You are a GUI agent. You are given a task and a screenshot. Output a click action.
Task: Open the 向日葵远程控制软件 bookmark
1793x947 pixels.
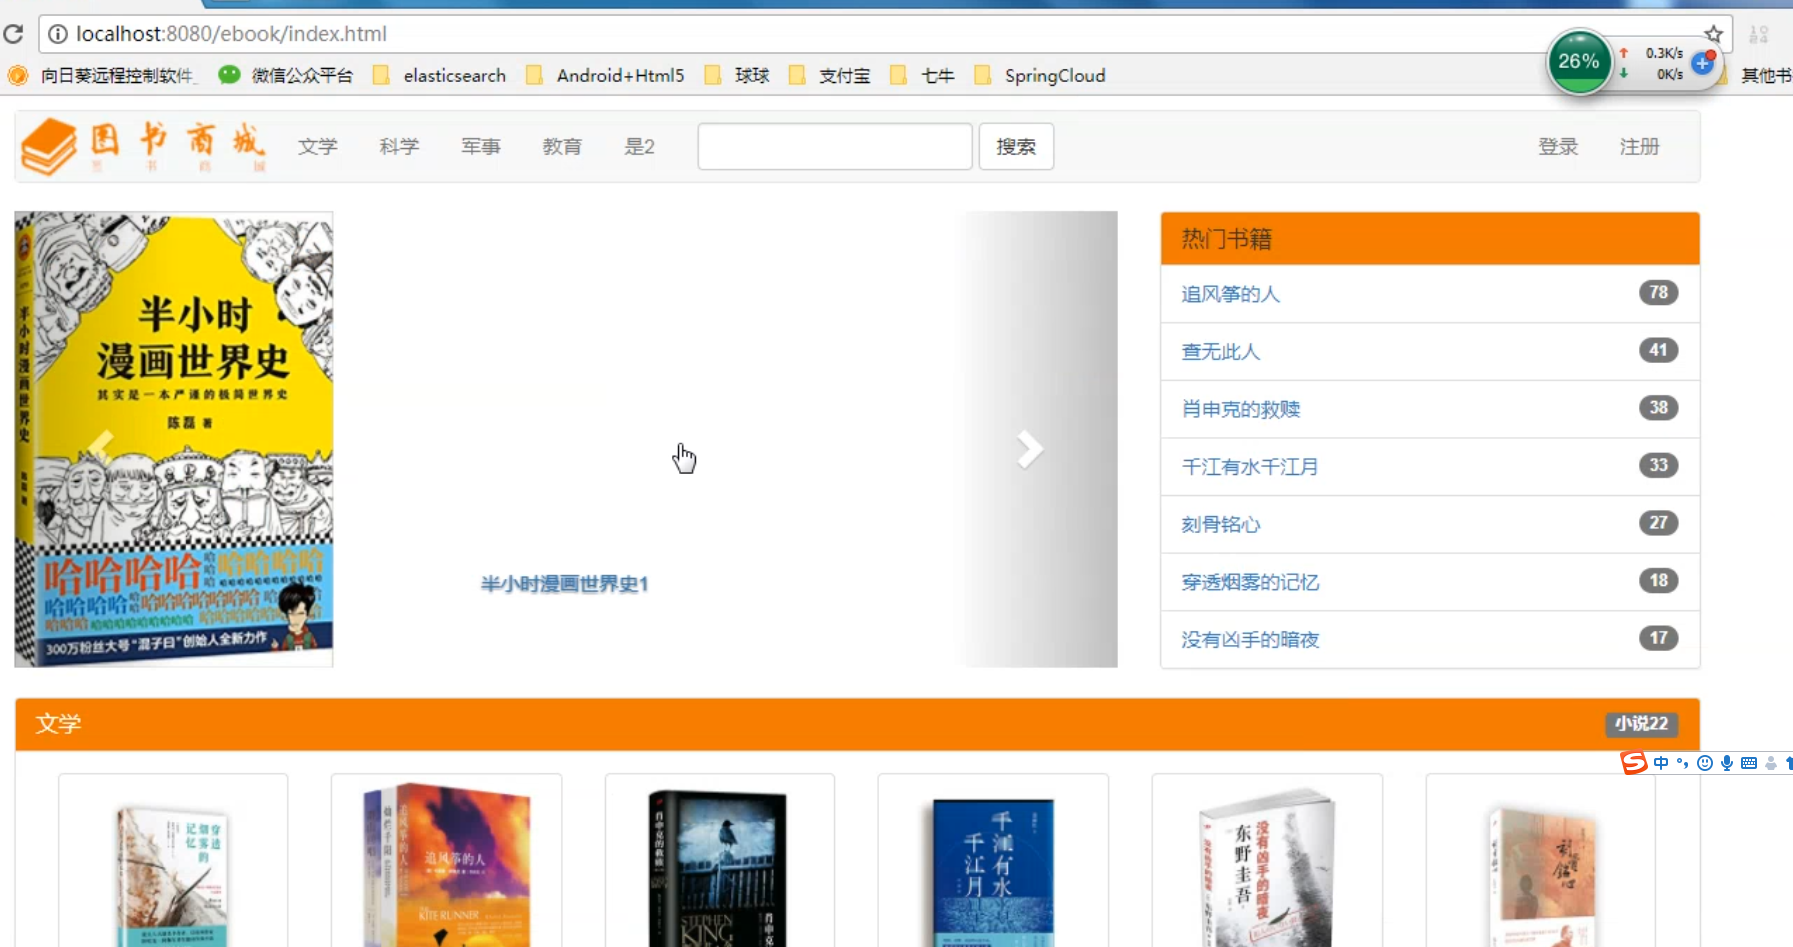(102, 75)
